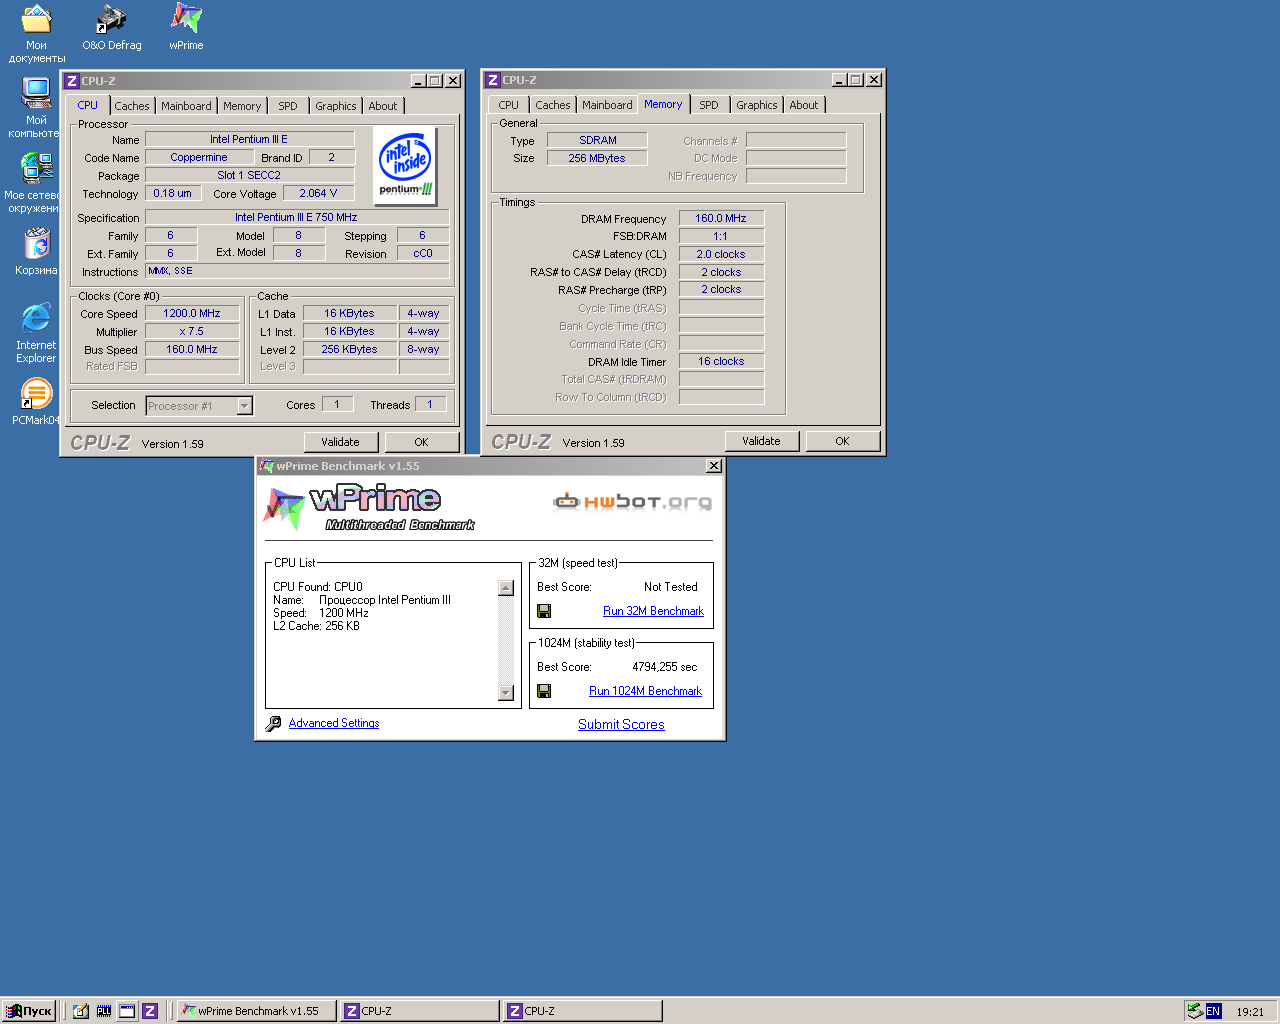Click the wrench icon beside Advanced Settings
The height and width of the screenshot is (1024, 1280).
tap(273, 723)
